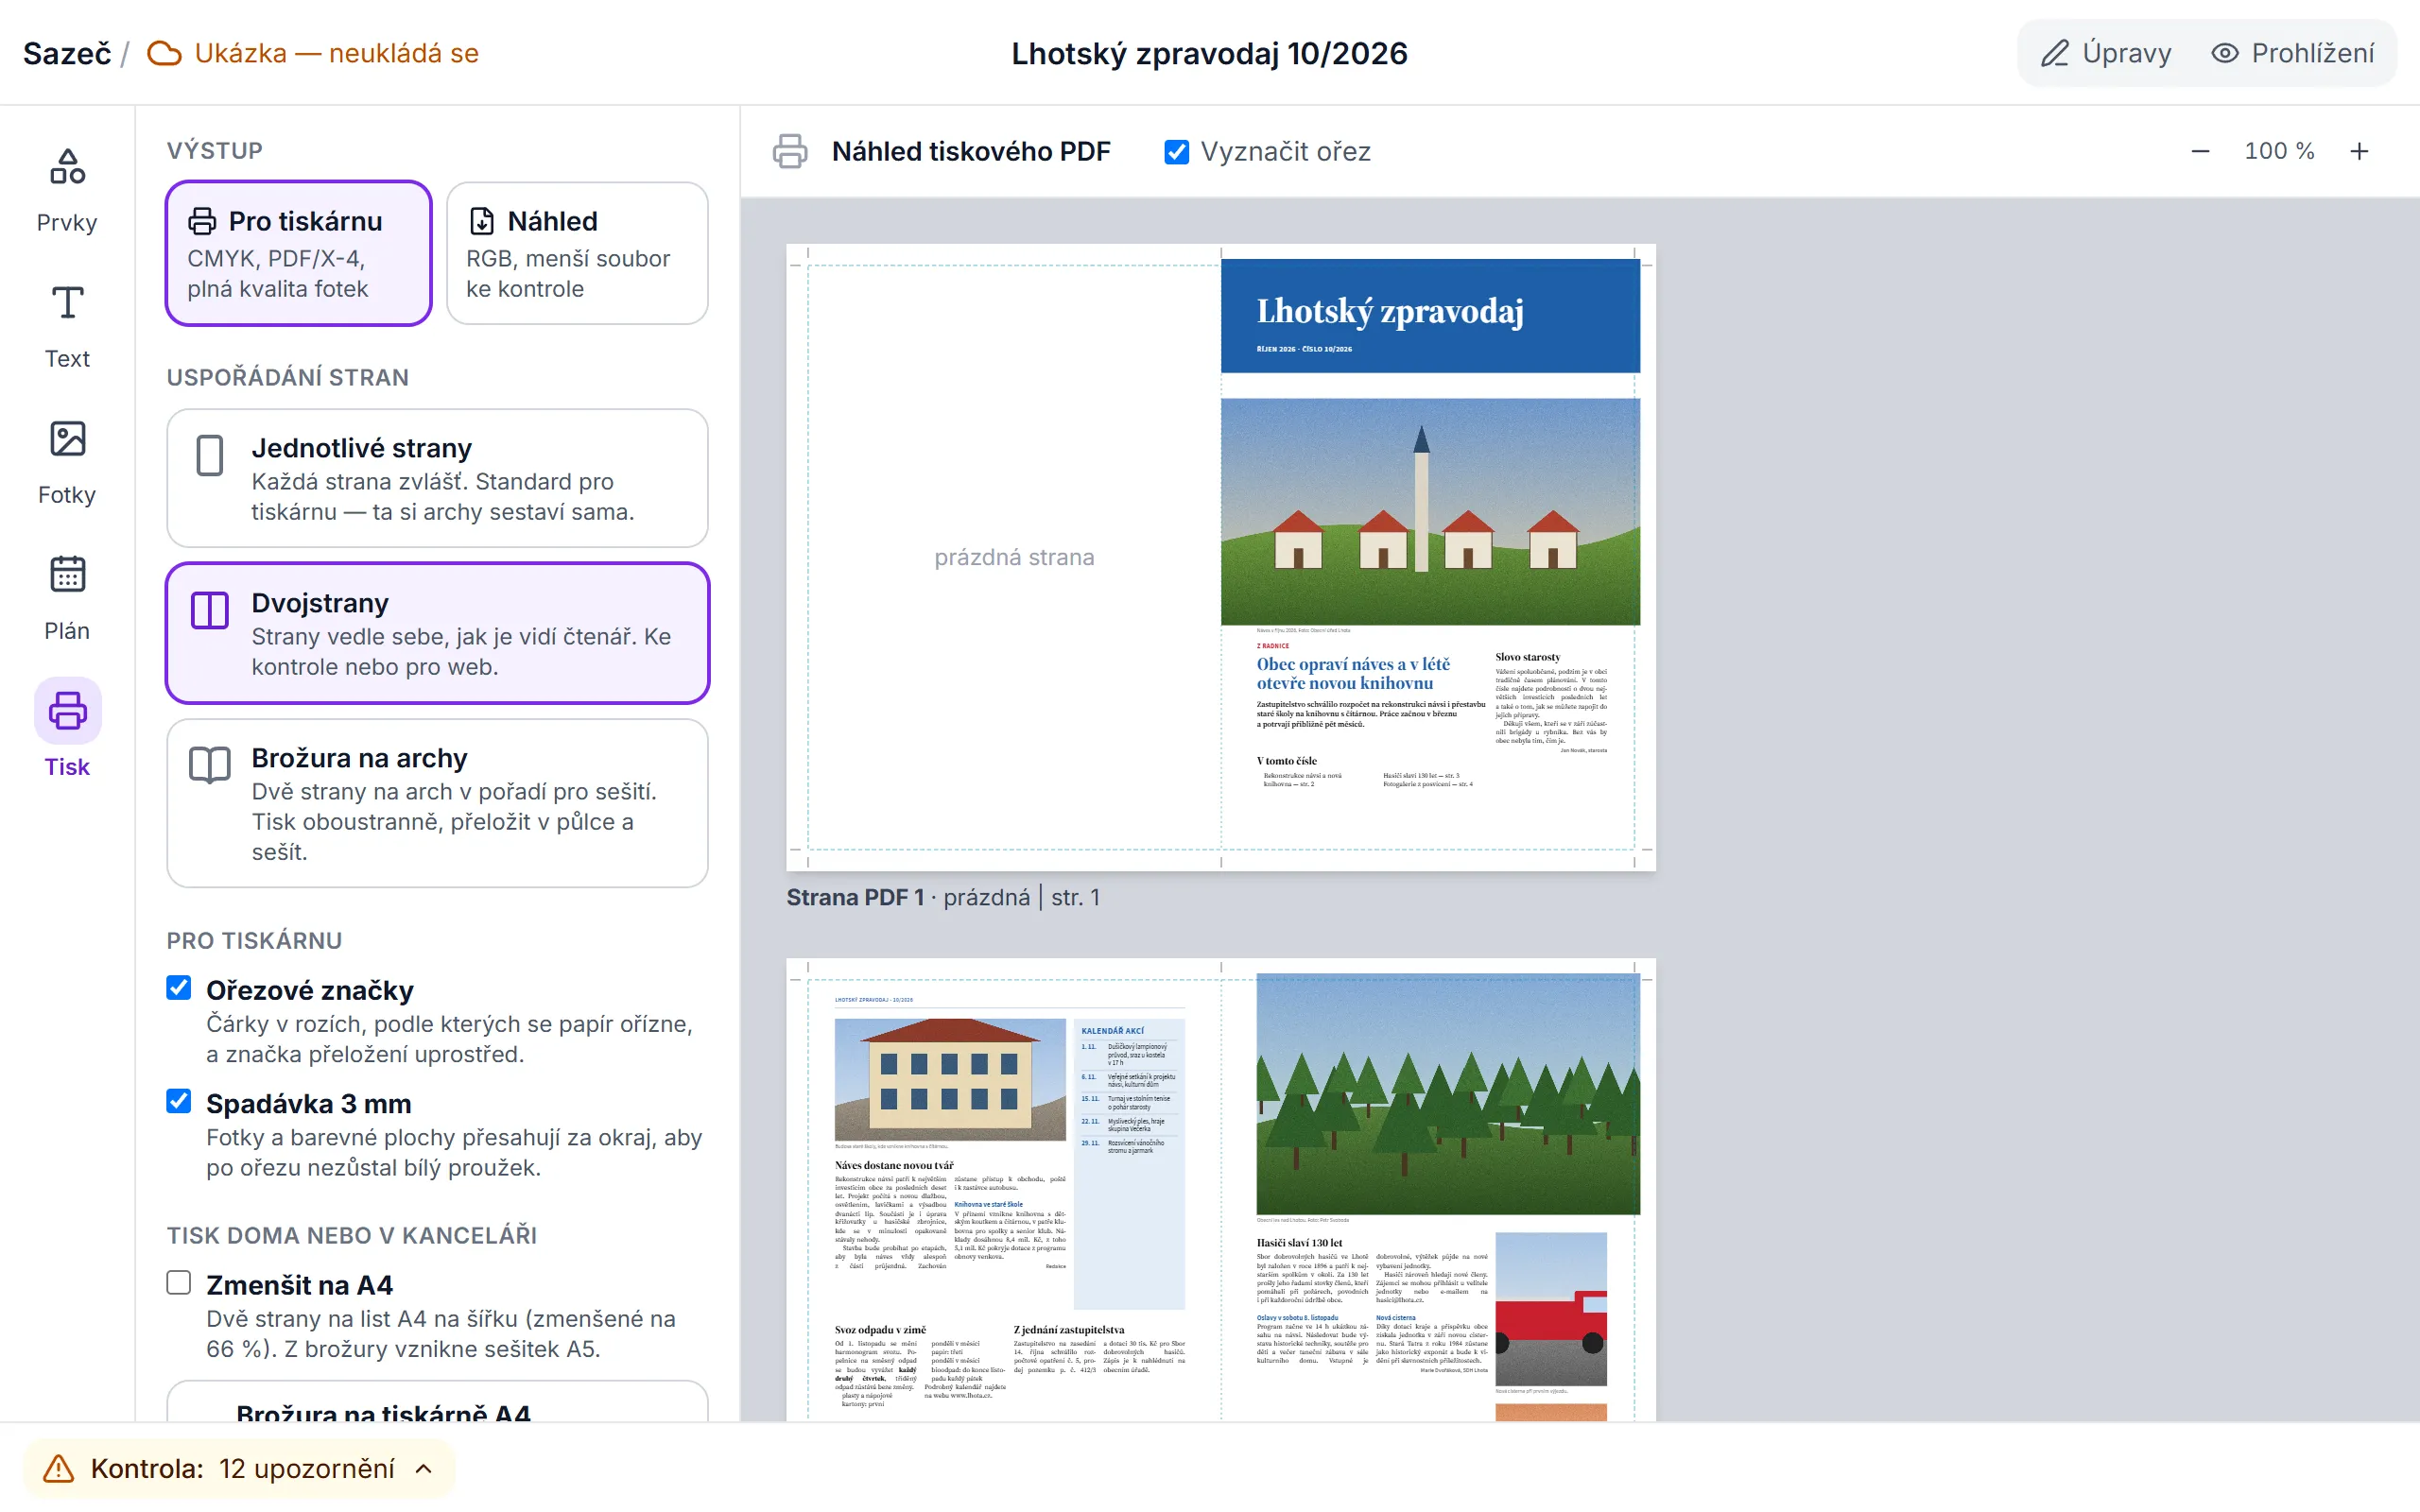Click the warning triangle in Kontrola bar
Image resolution: width=2420 pixels, height=1512 pixels.
click(x=58, y=1468)
